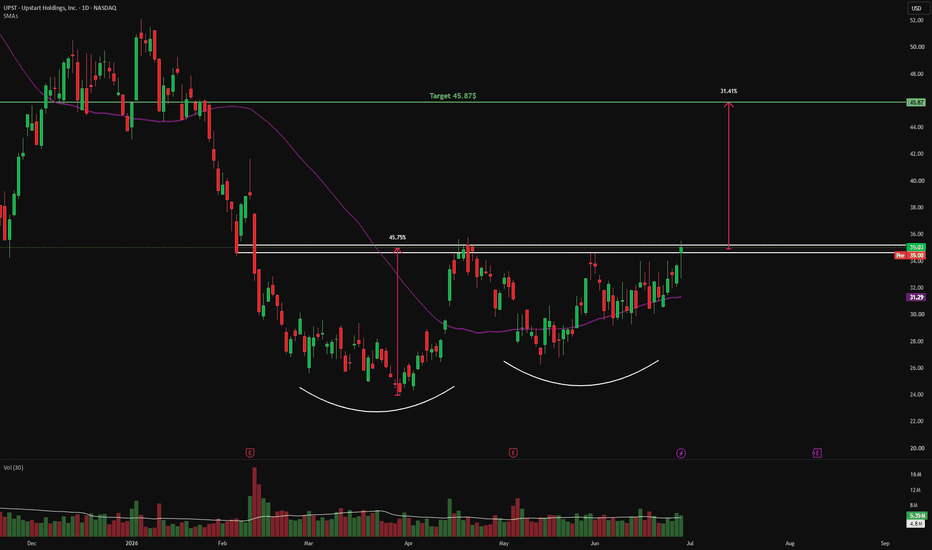
Task: Click the Apr date axis label
Action: coord(408,543)
